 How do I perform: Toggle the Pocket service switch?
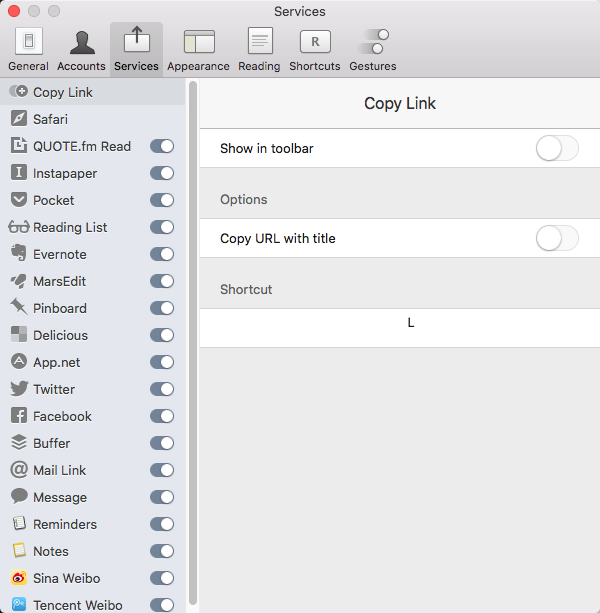coord(162,200)
